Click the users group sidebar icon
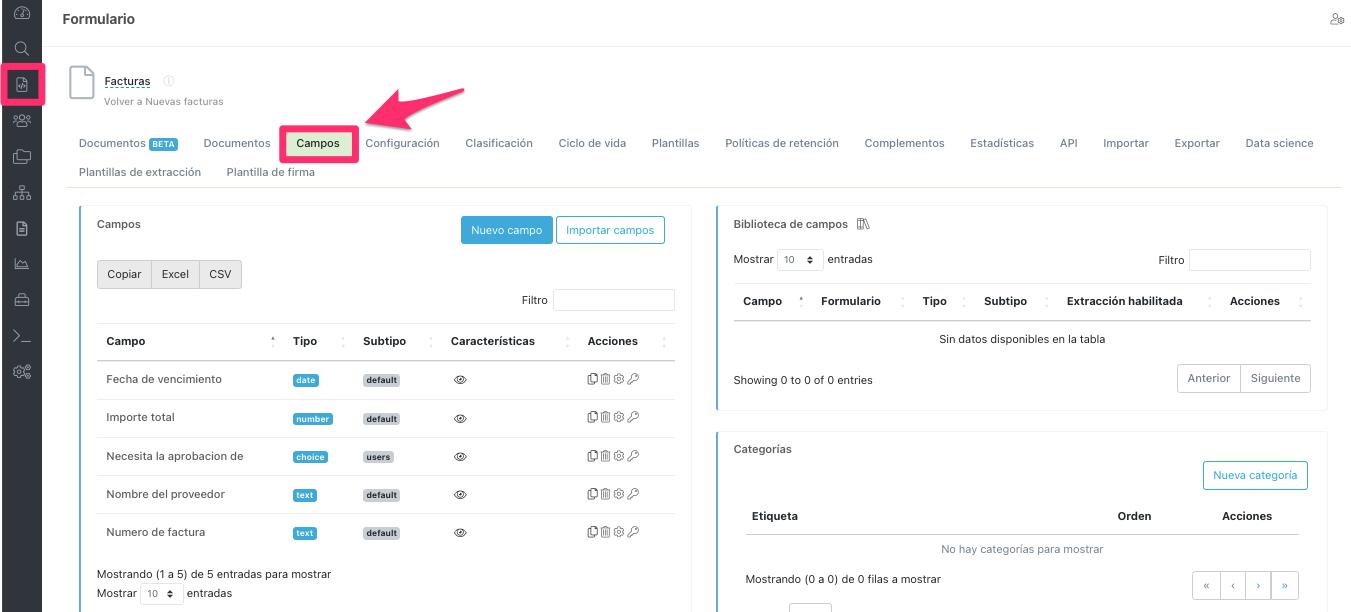The image size is (1351, 612). click(21, 120)
